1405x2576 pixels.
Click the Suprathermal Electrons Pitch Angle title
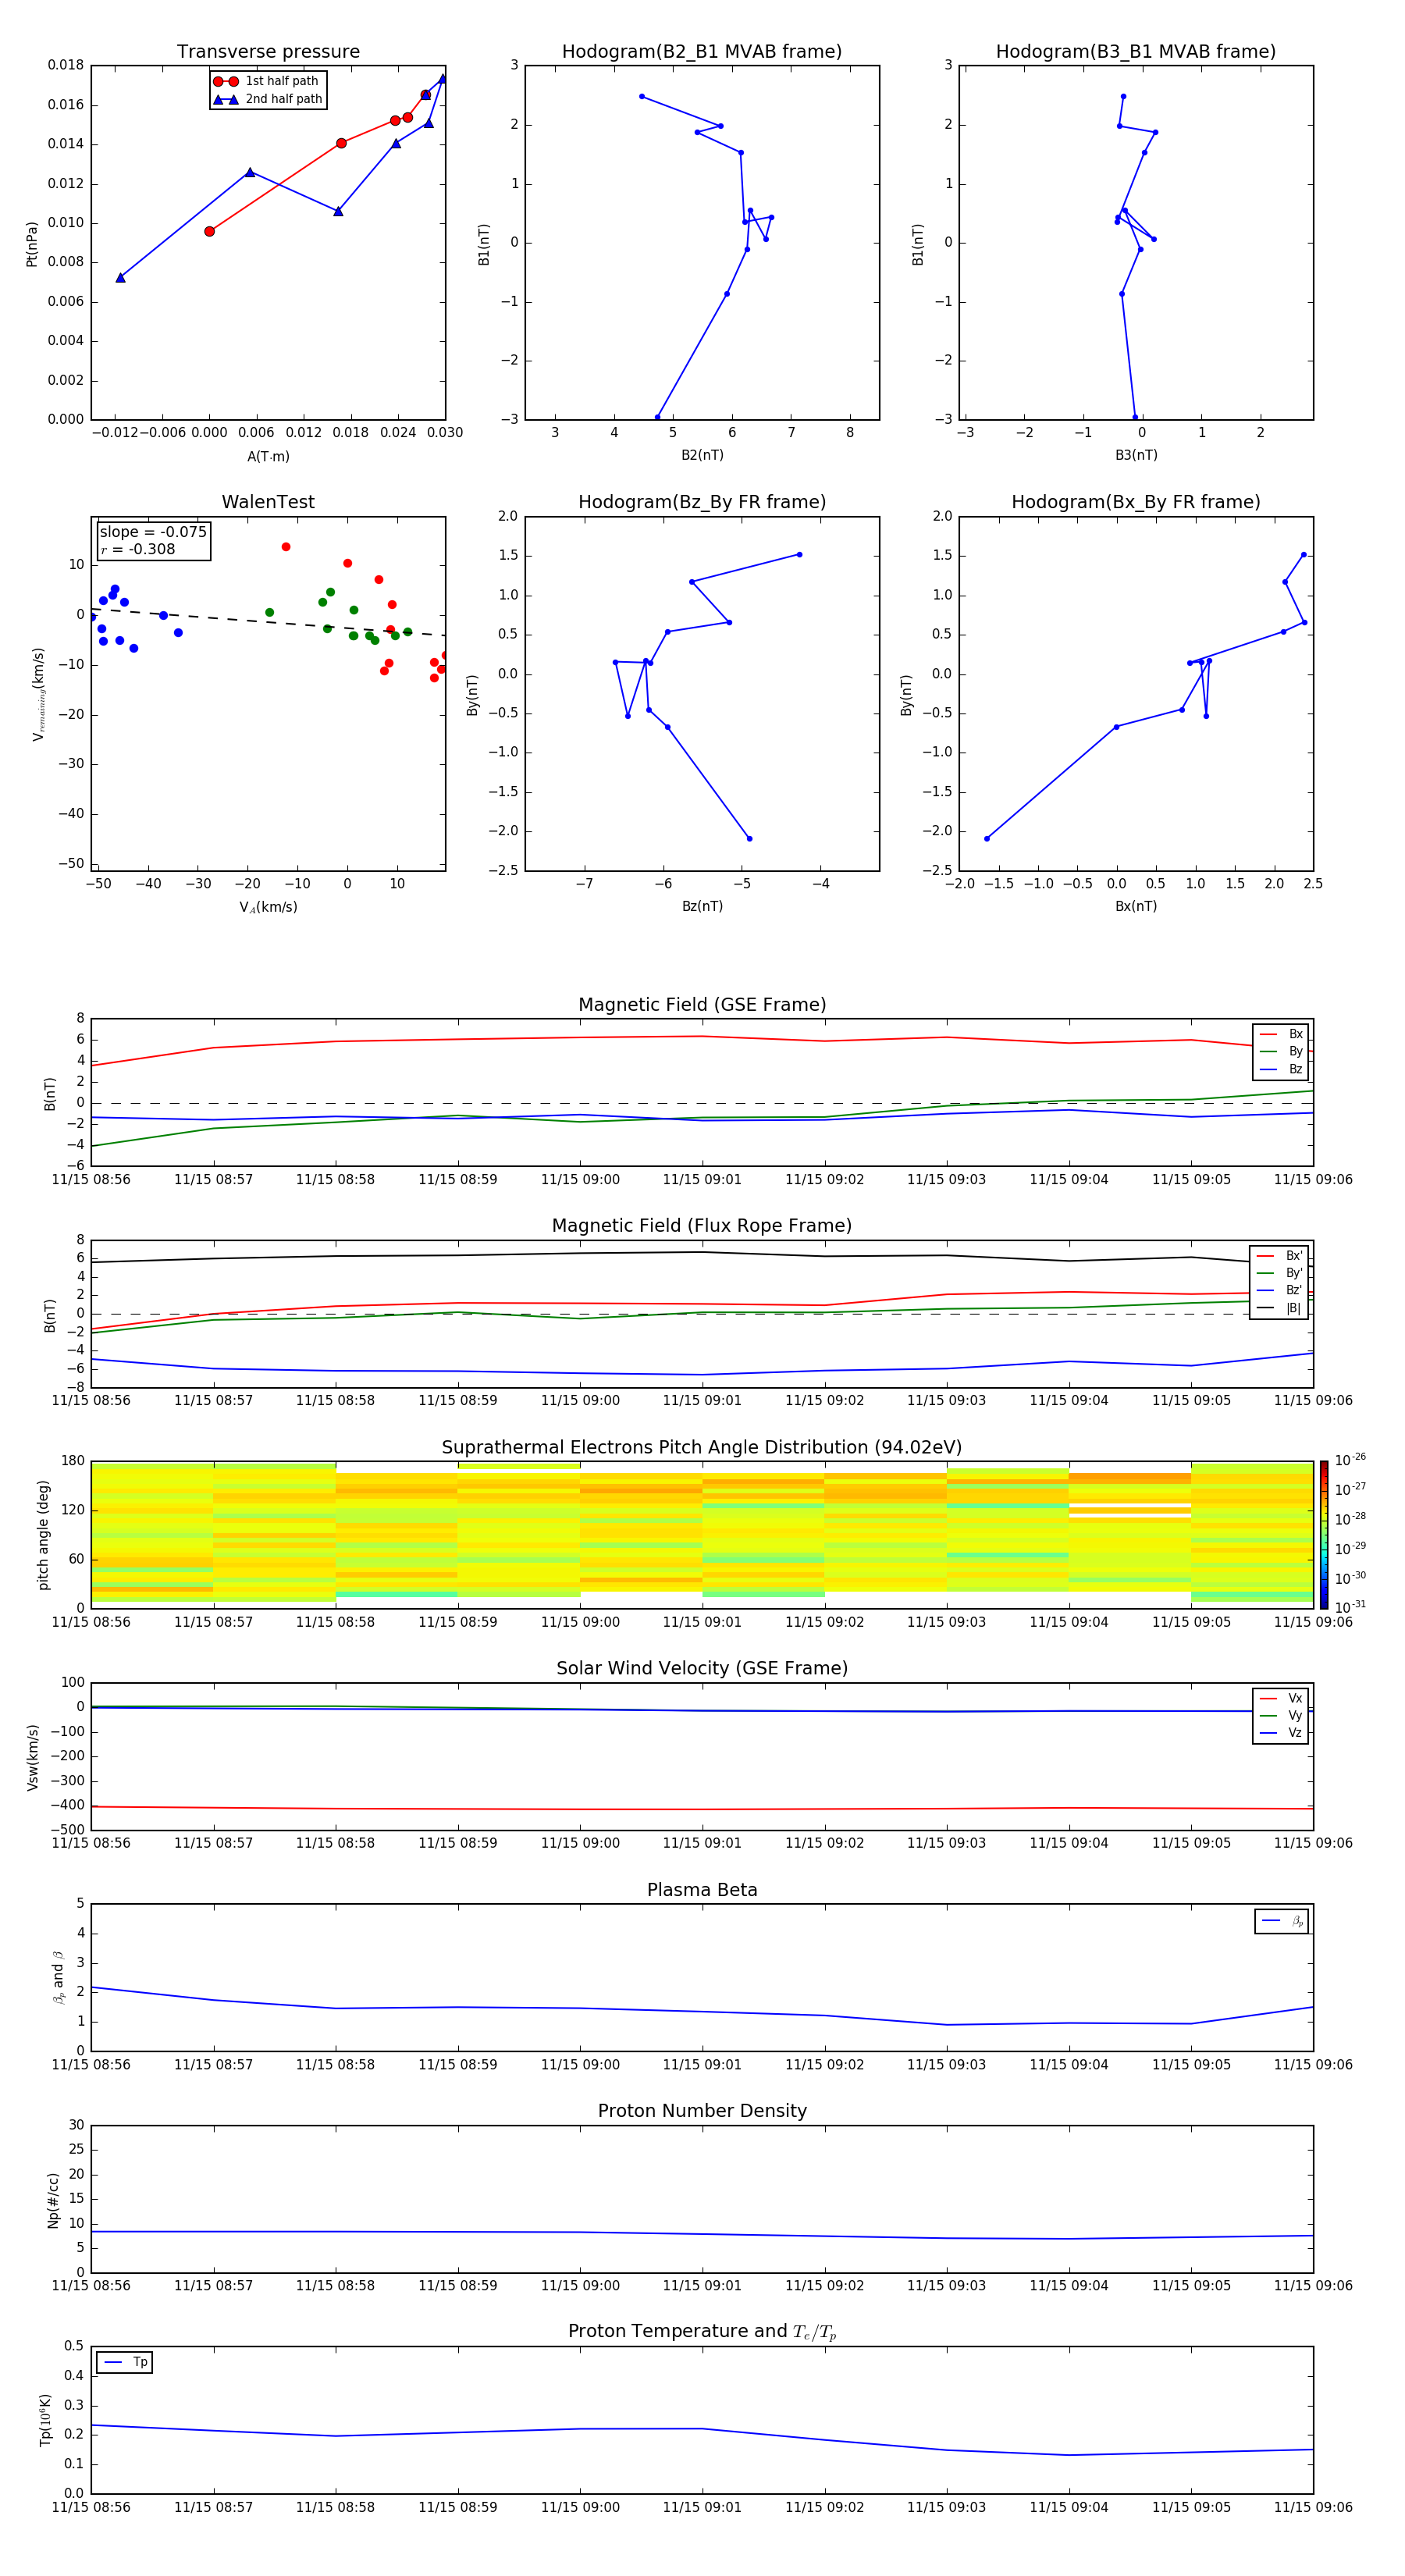(x=702, y=1447)
